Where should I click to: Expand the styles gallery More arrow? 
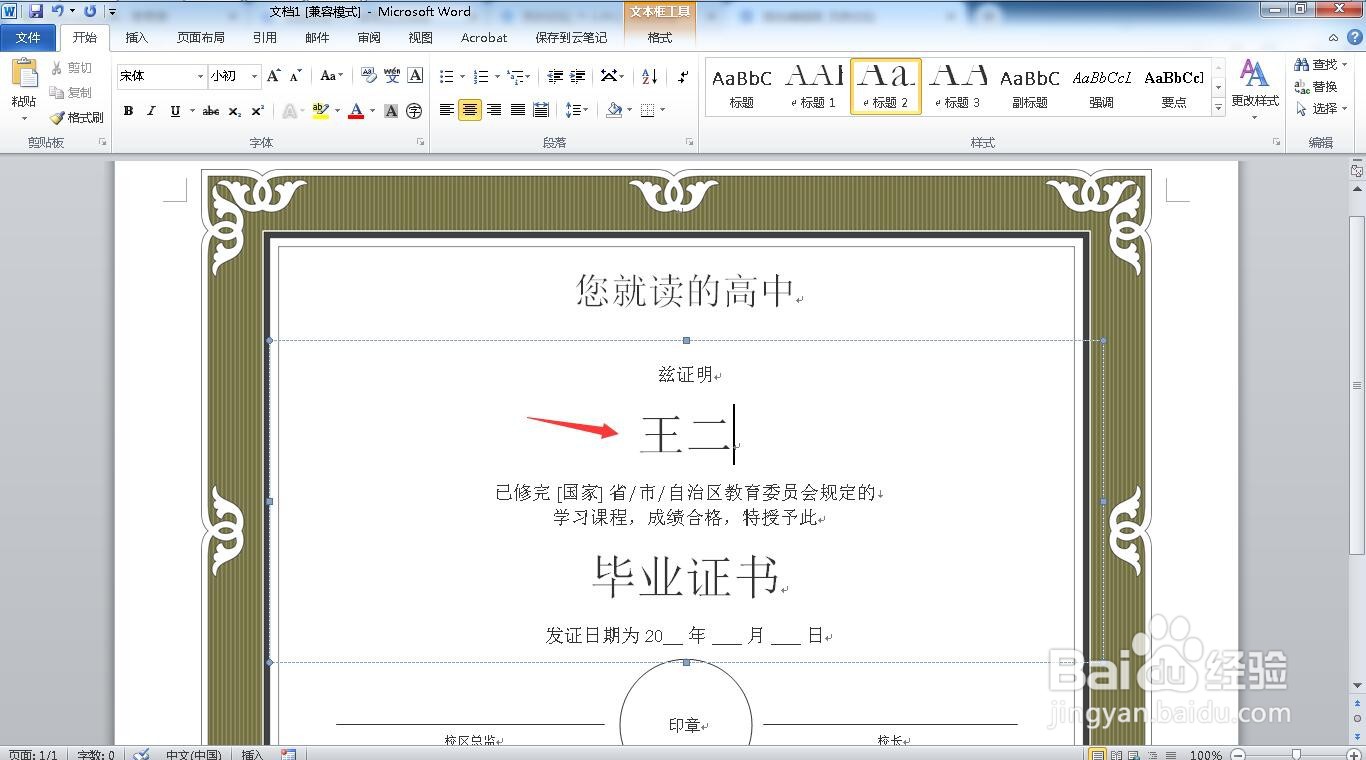(1218, 108)
